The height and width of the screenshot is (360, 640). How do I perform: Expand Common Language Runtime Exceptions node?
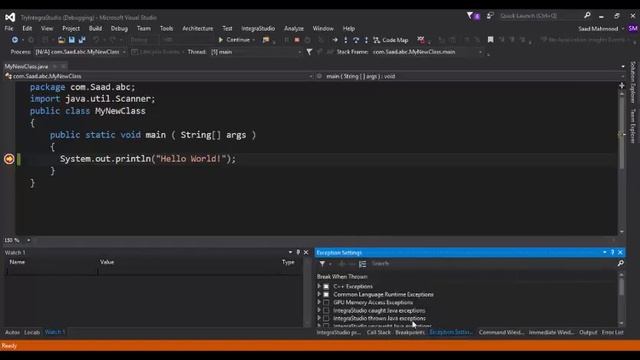pyautogui.click(x=319, y=294)
